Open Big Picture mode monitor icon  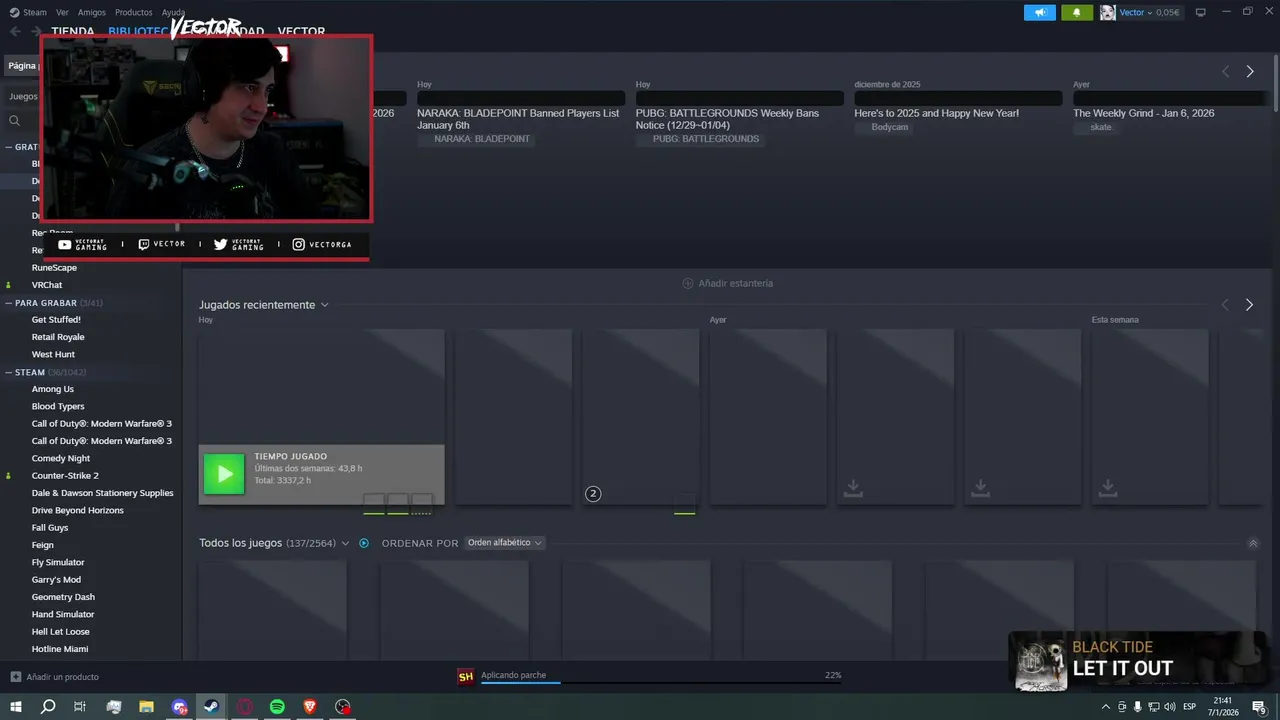(x=1201, y=12)
